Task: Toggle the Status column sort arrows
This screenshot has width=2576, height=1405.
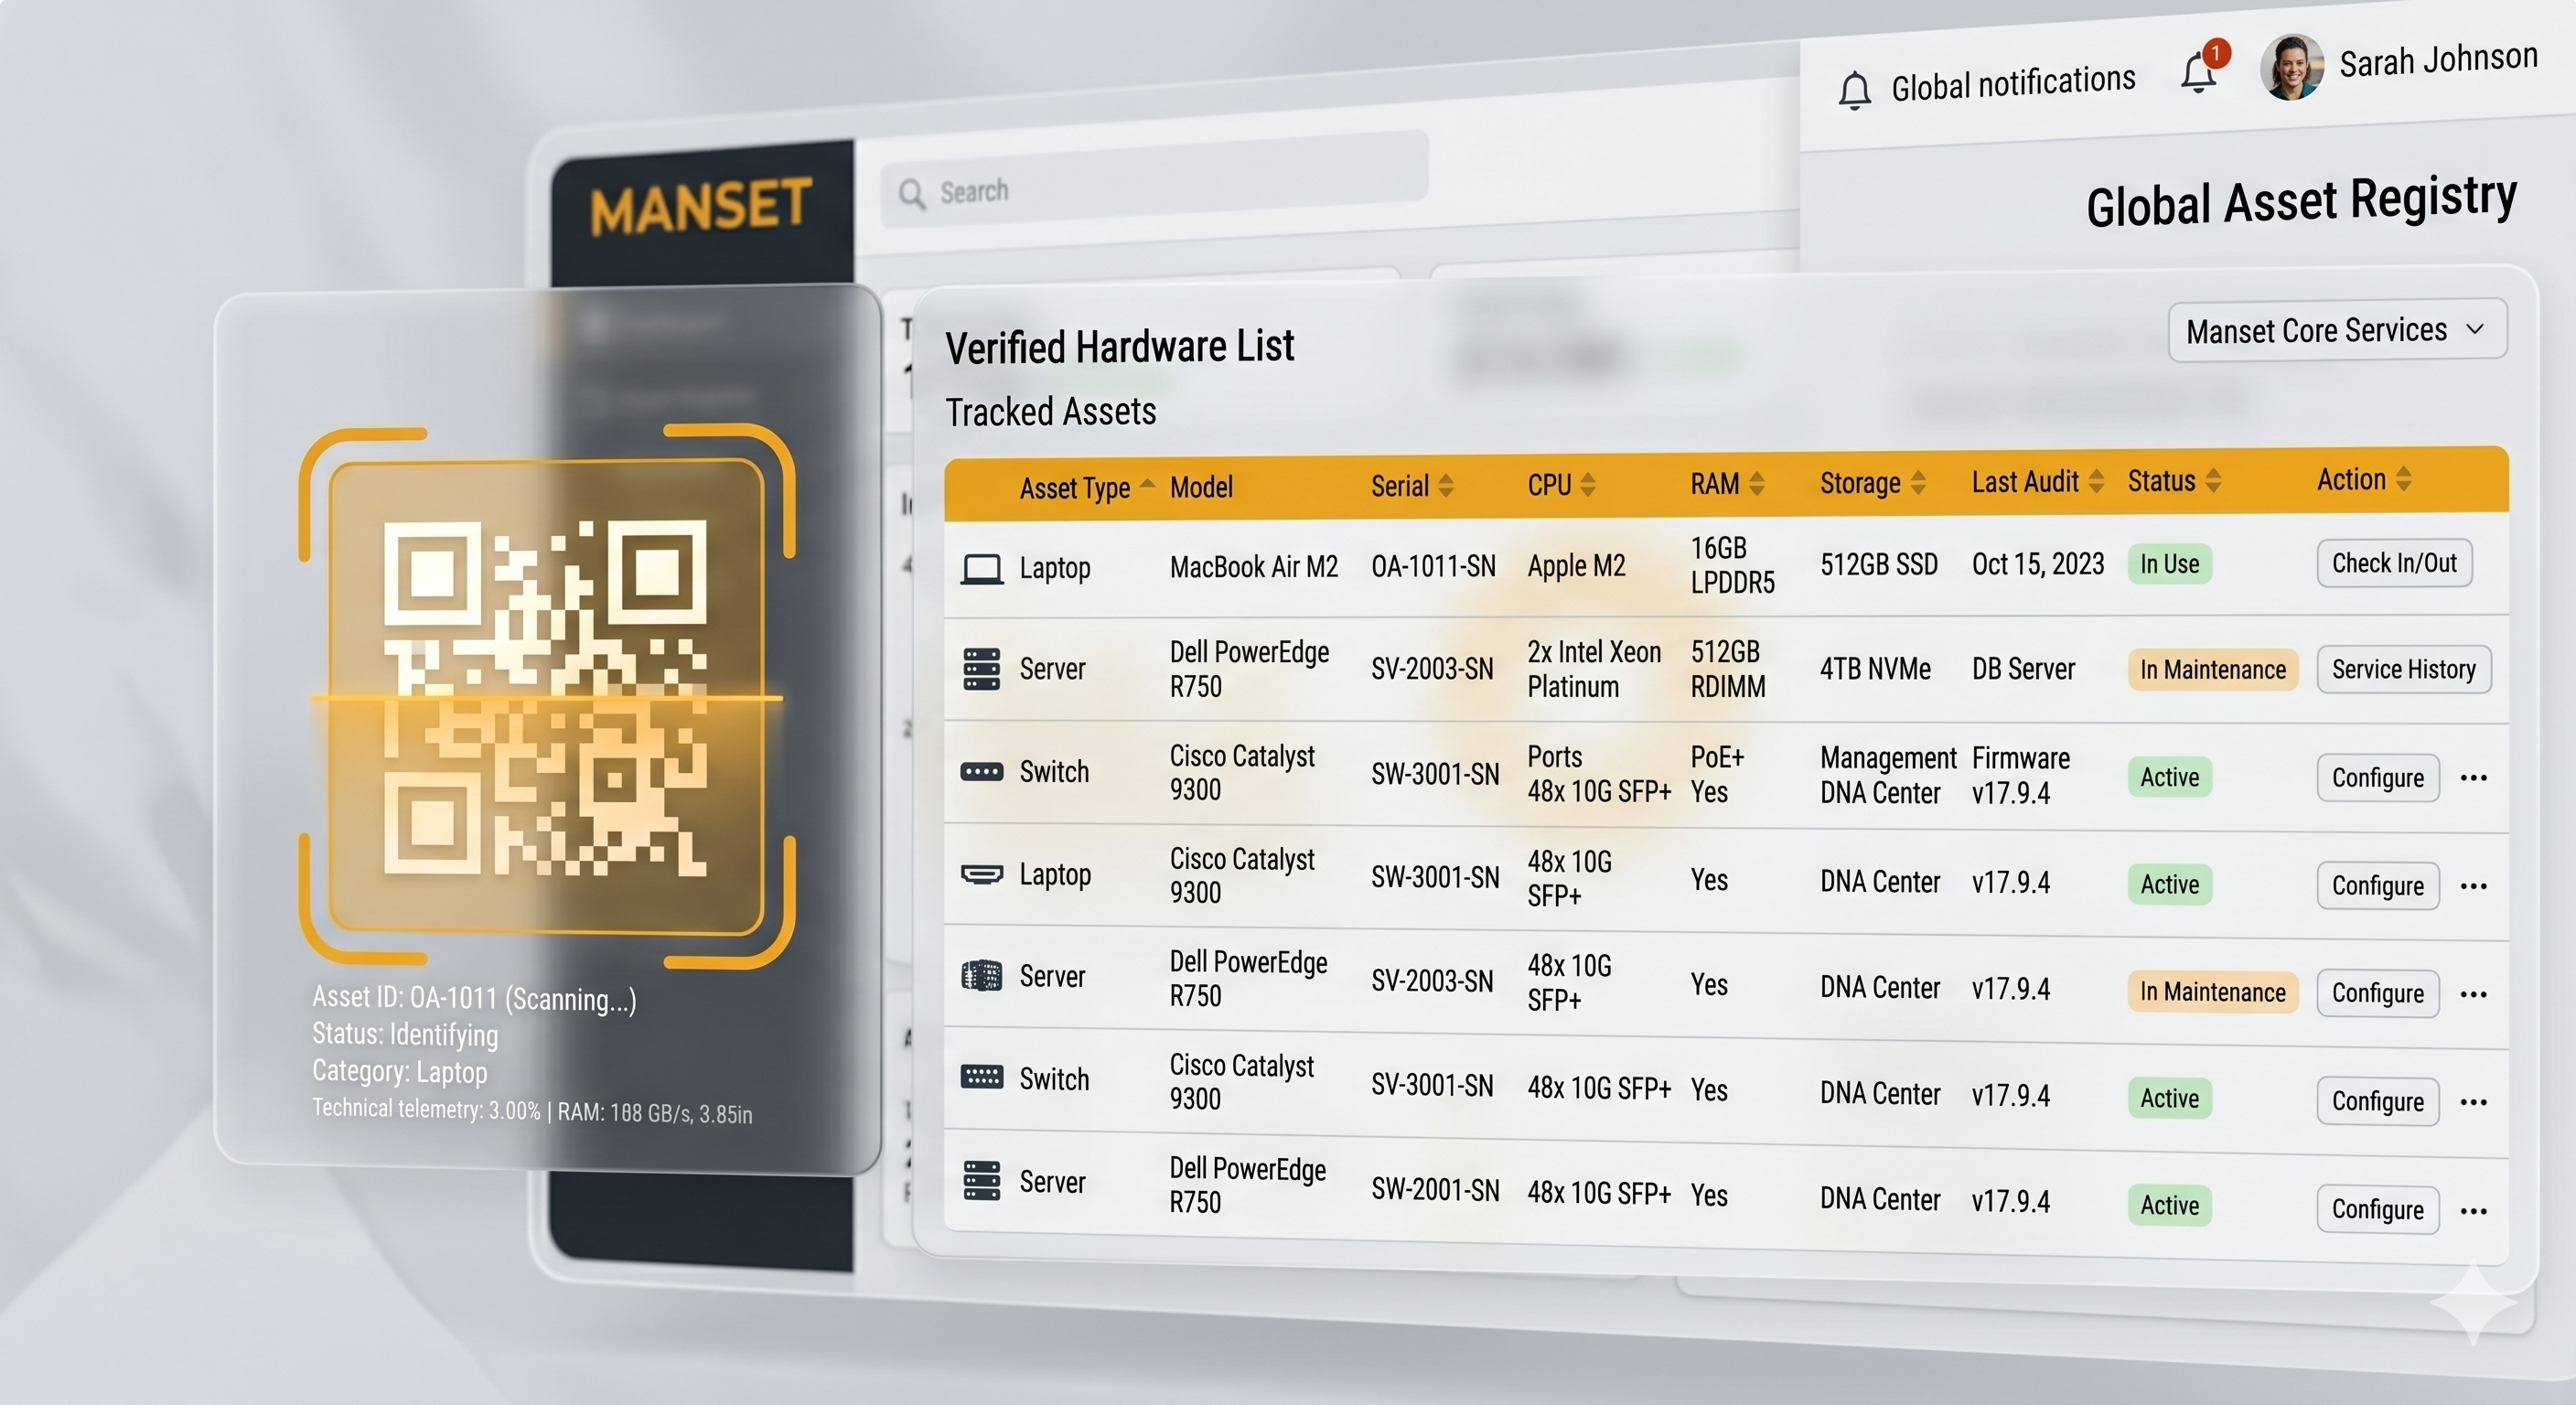Action: coord(2213,480)
